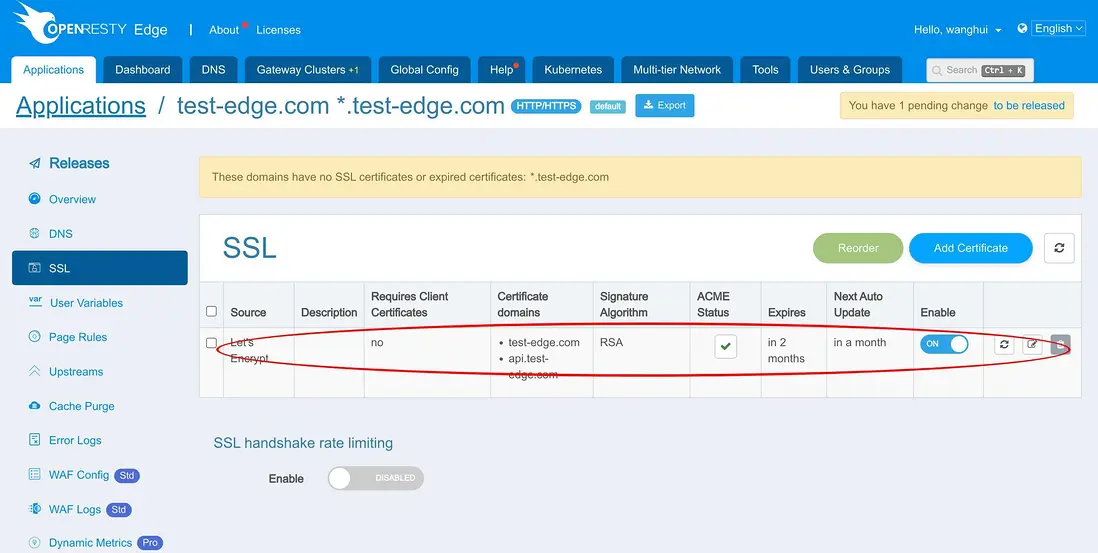Click the Dynamic Metrics Pro badge
The width and height of the screenshot is (1098, 553).
[x=150, y=542]
